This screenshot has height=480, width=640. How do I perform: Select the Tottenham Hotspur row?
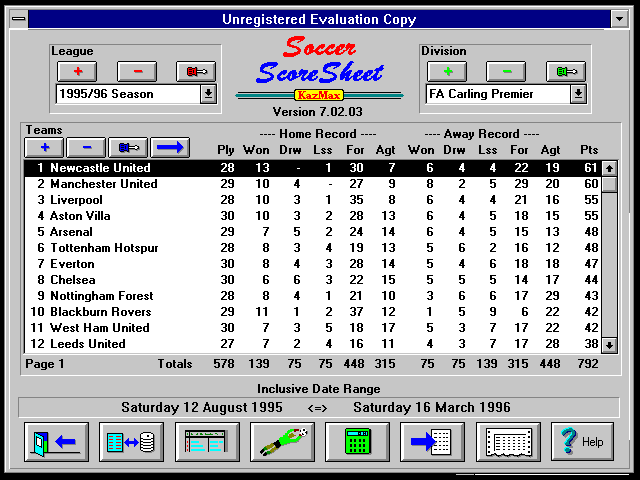tap(103, 248)
